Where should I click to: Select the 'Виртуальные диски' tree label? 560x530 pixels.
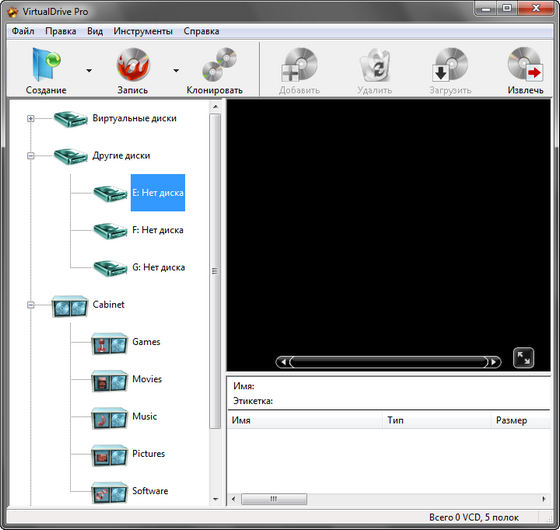(x=134, y=118)
